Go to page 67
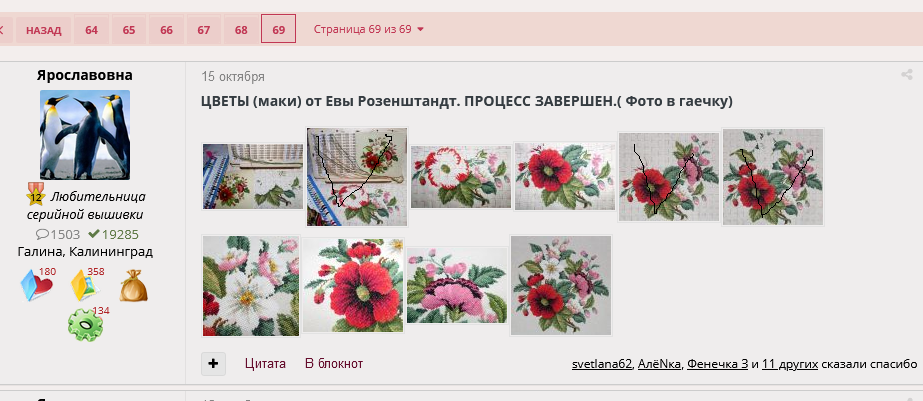 pos(204,29)
